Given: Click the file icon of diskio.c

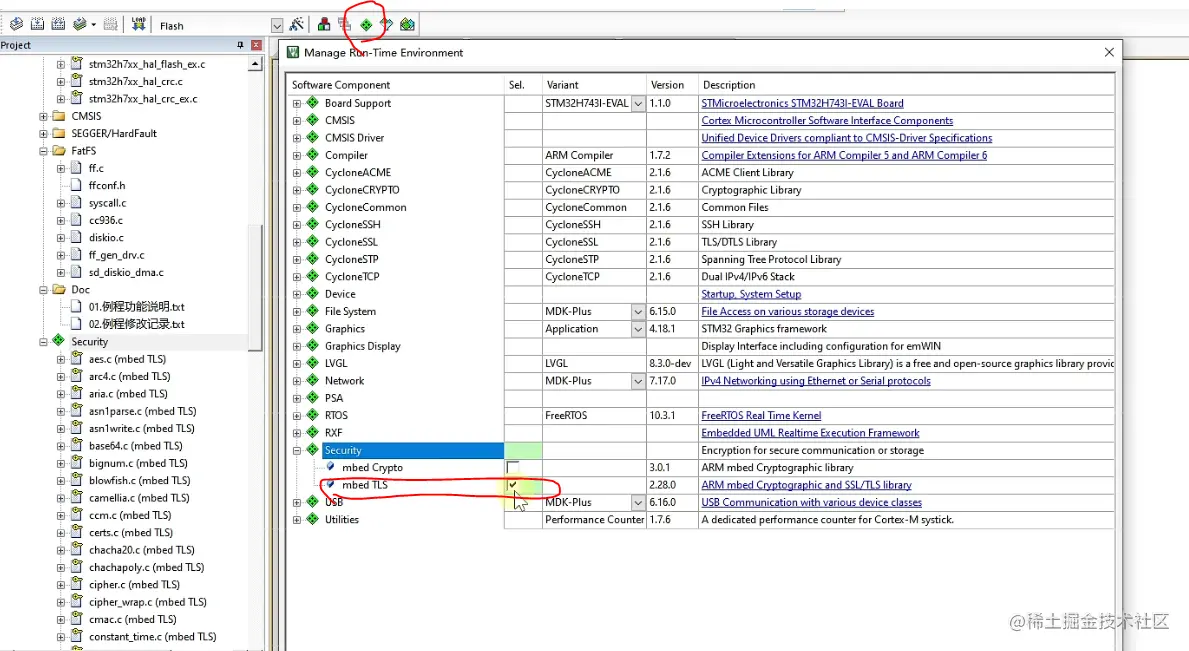Looking at the screenshot, I should [76, 237].
